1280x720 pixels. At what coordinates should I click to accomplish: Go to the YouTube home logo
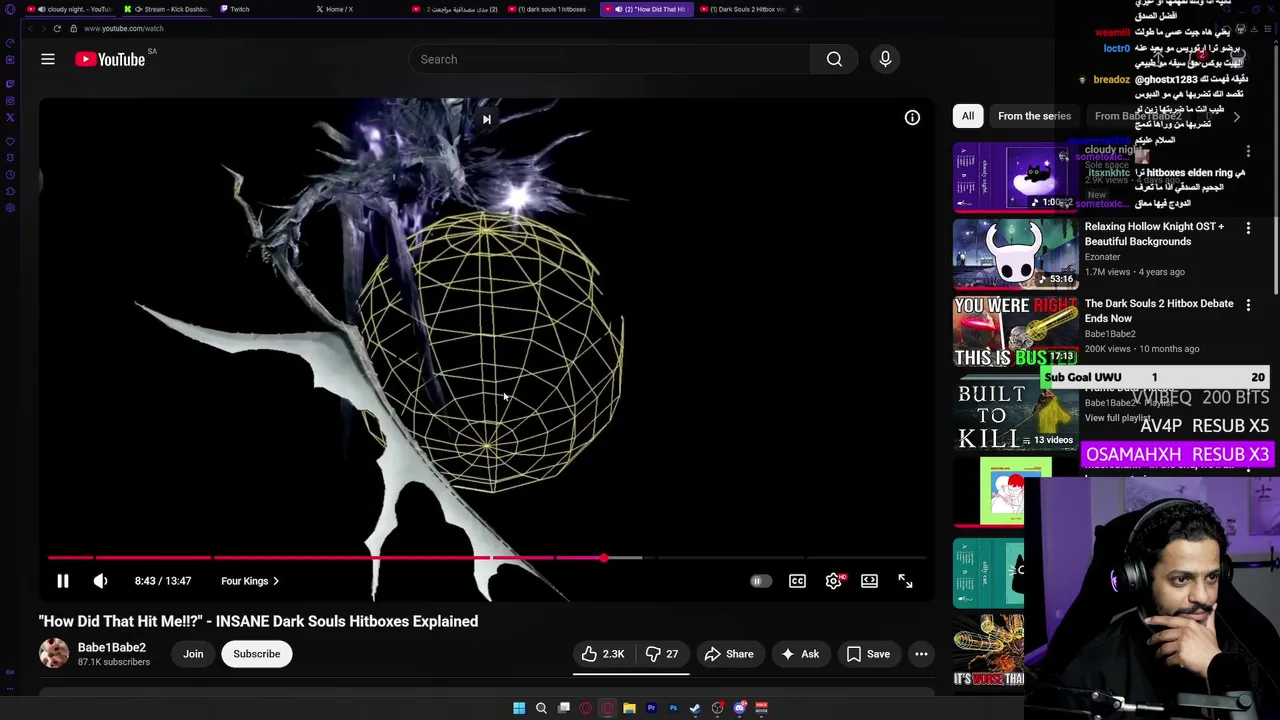point(110,59)
